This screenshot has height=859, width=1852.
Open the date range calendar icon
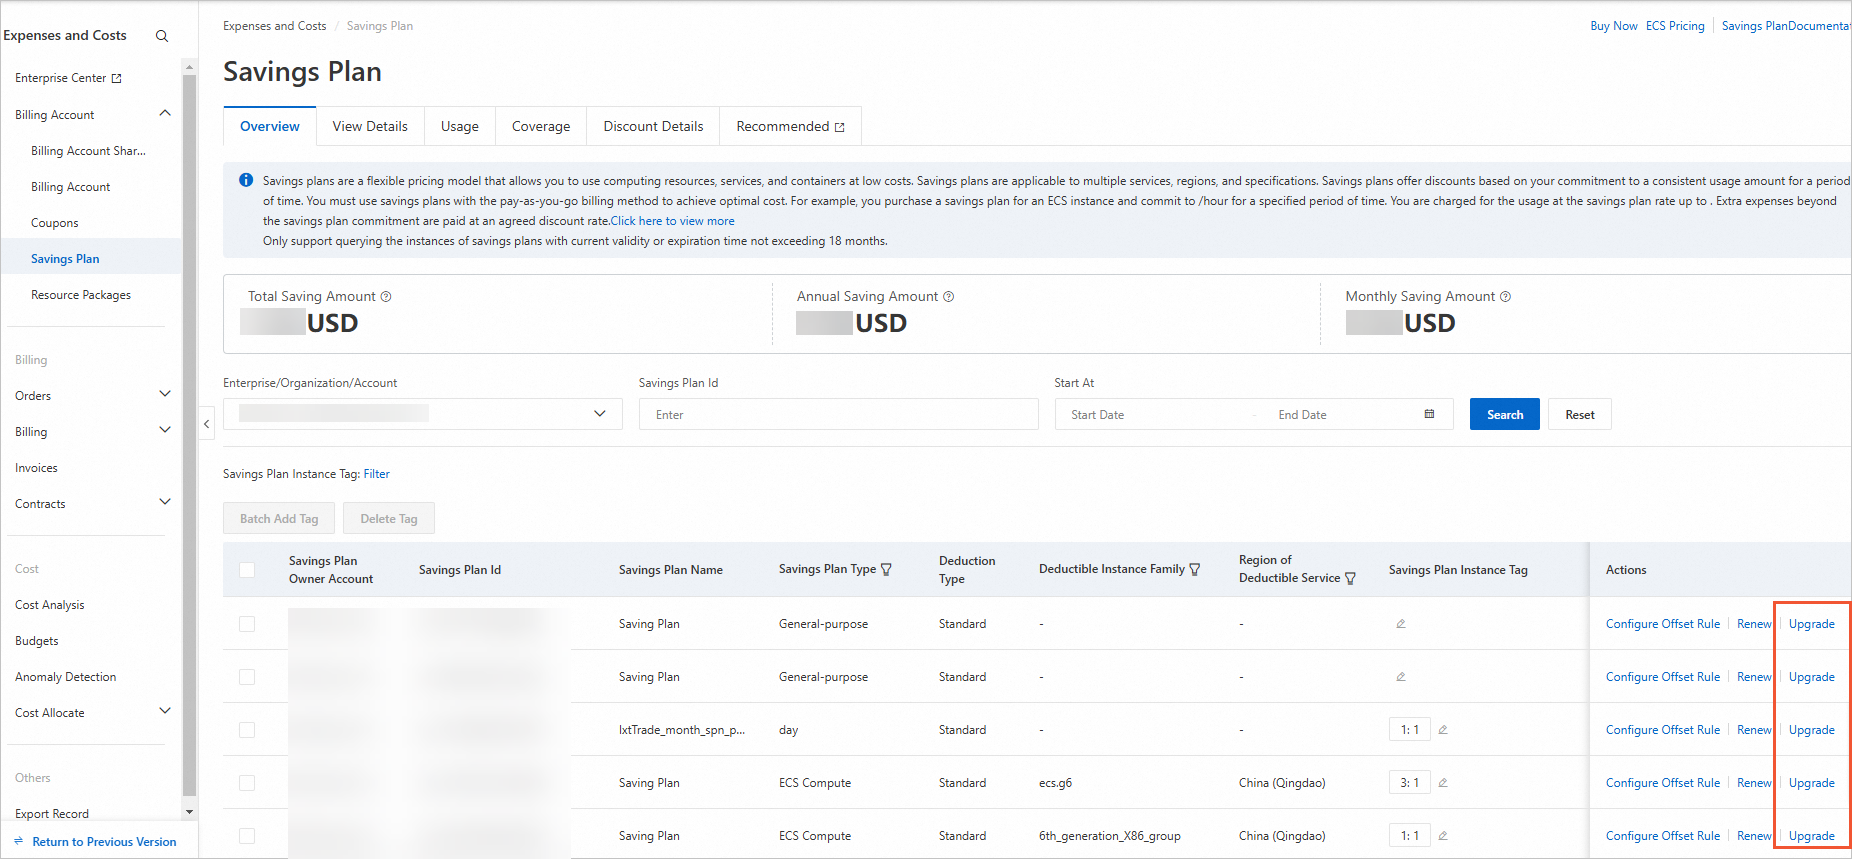pos(1429,414)
